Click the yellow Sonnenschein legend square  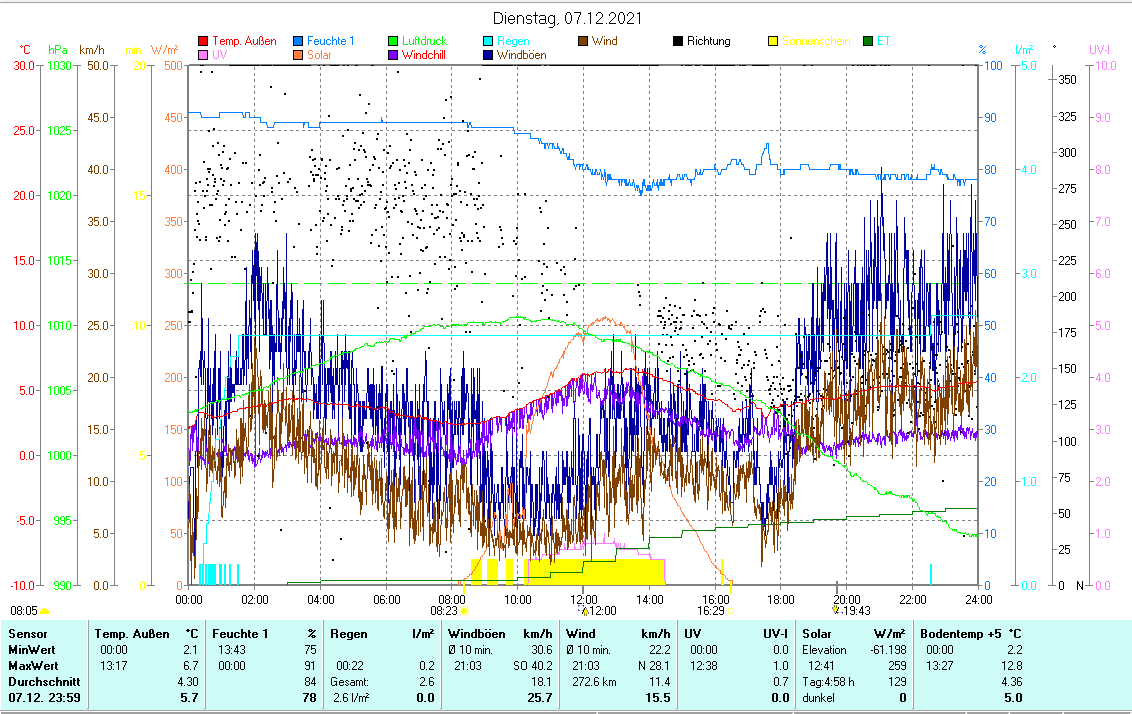[x=773, y=42]
